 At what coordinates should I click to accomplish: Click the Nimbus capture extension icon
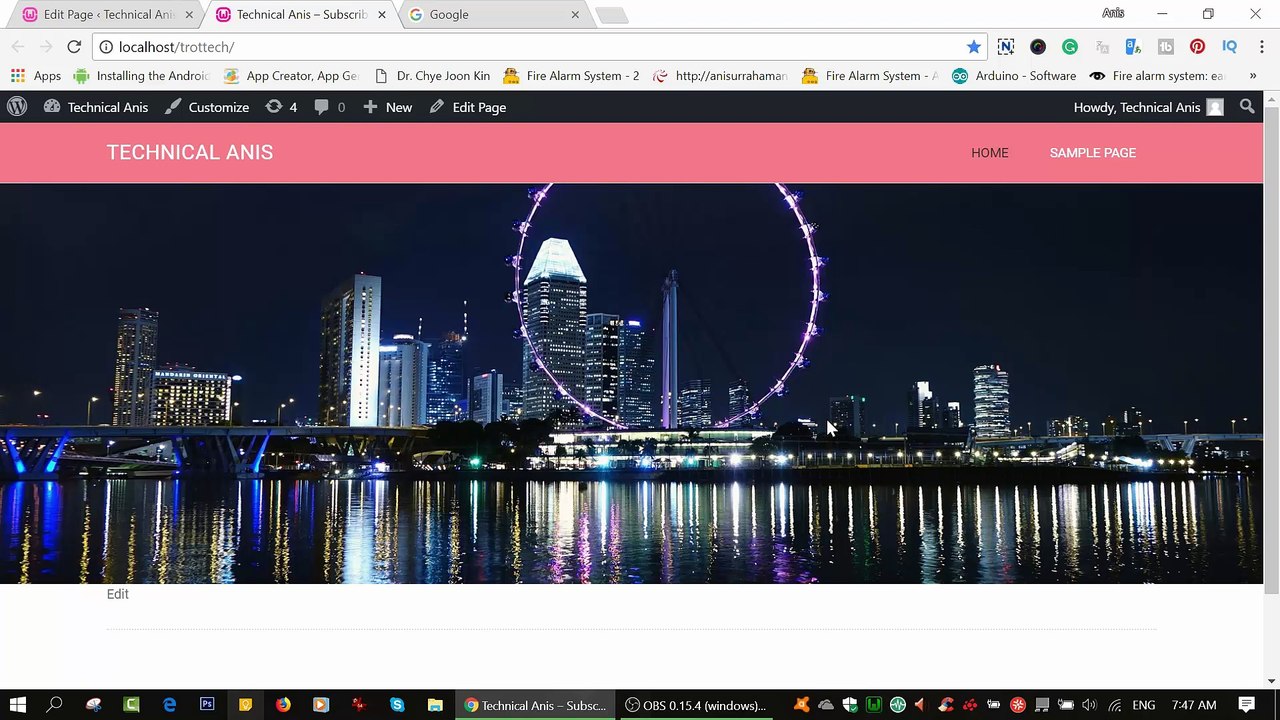point(1006,47)
